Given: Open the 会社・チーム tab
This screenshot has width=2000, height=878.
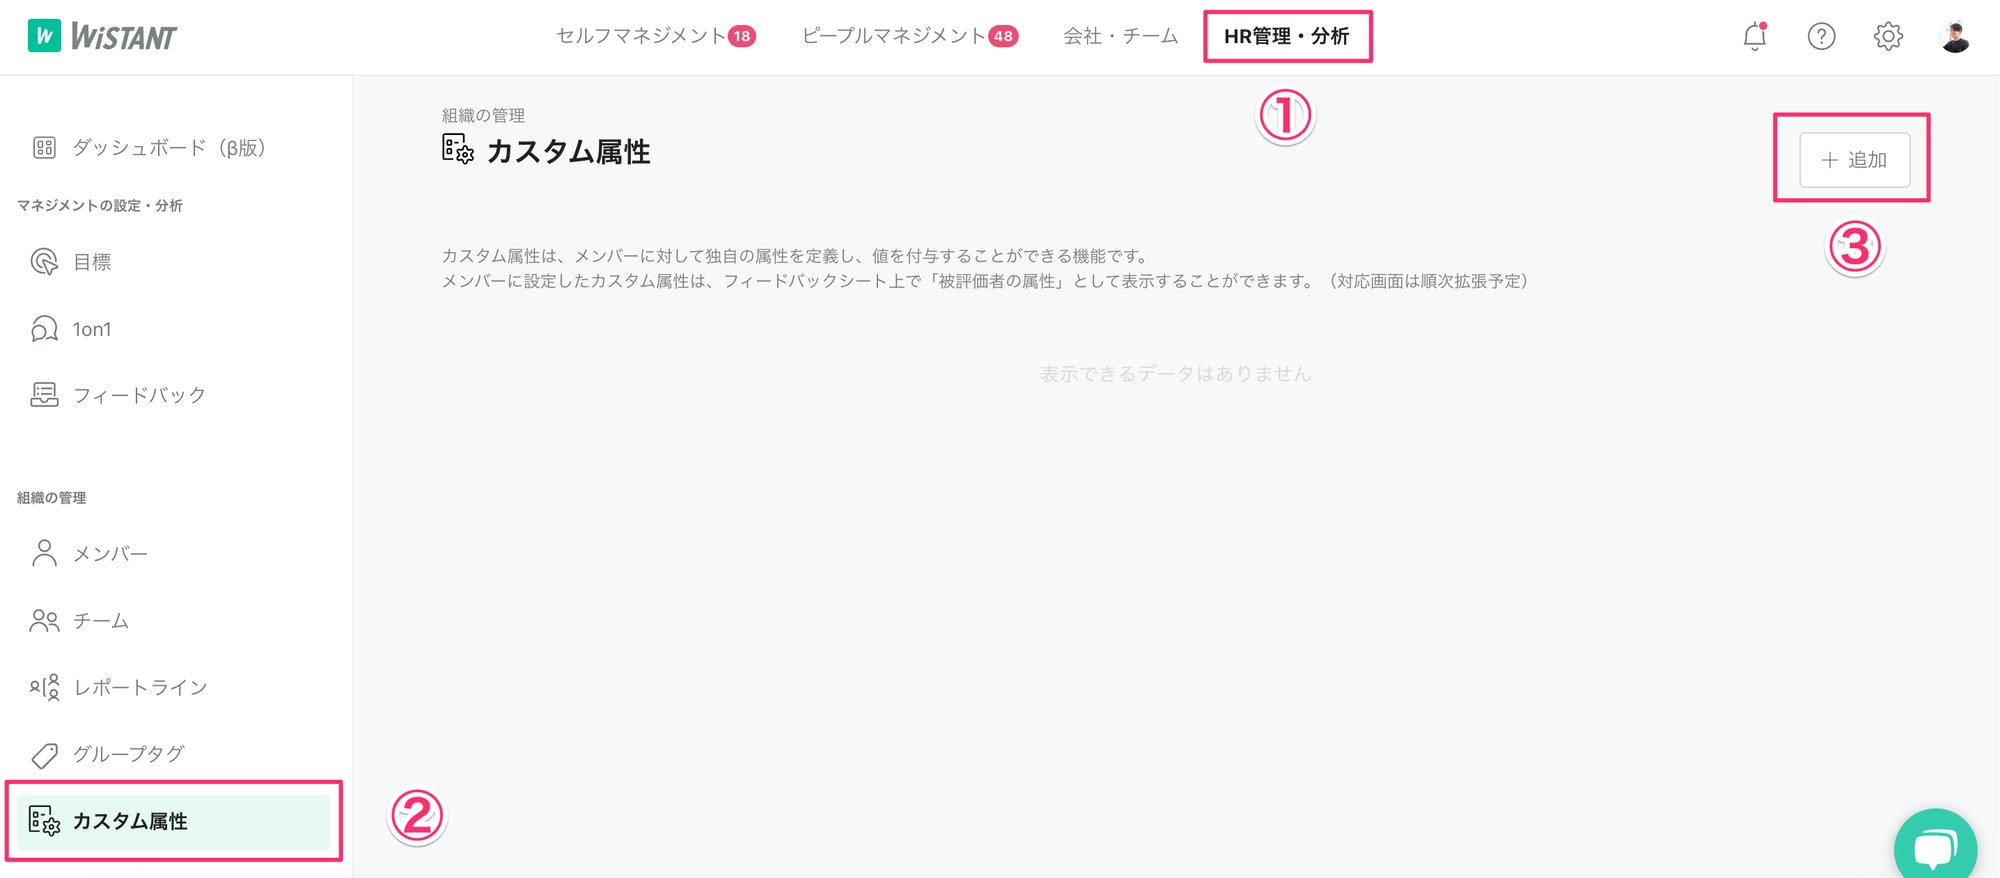Looking at the screenshot, I should point(1120,37).
